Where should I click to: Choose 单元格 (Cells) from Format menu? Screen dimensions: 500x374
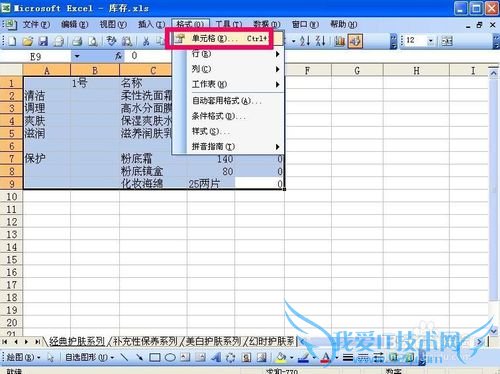228,39
